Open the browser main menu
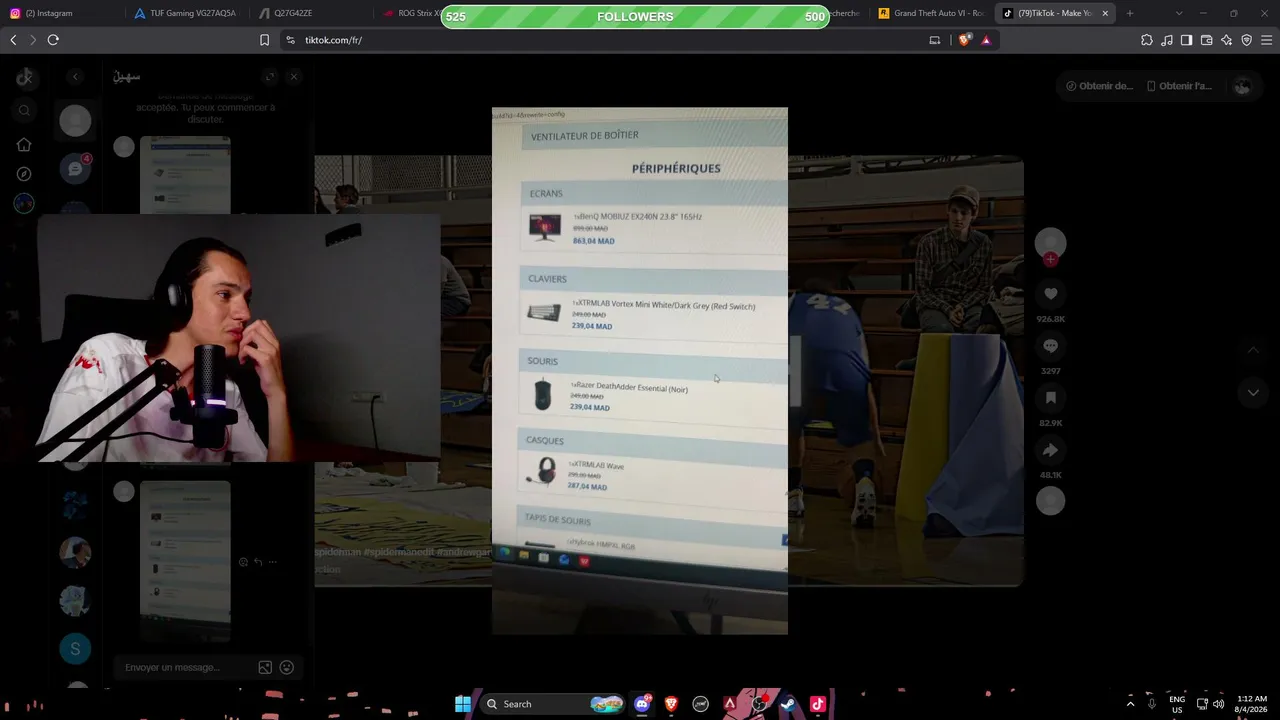This screenshot has width=1280, height=720. 1267,40
